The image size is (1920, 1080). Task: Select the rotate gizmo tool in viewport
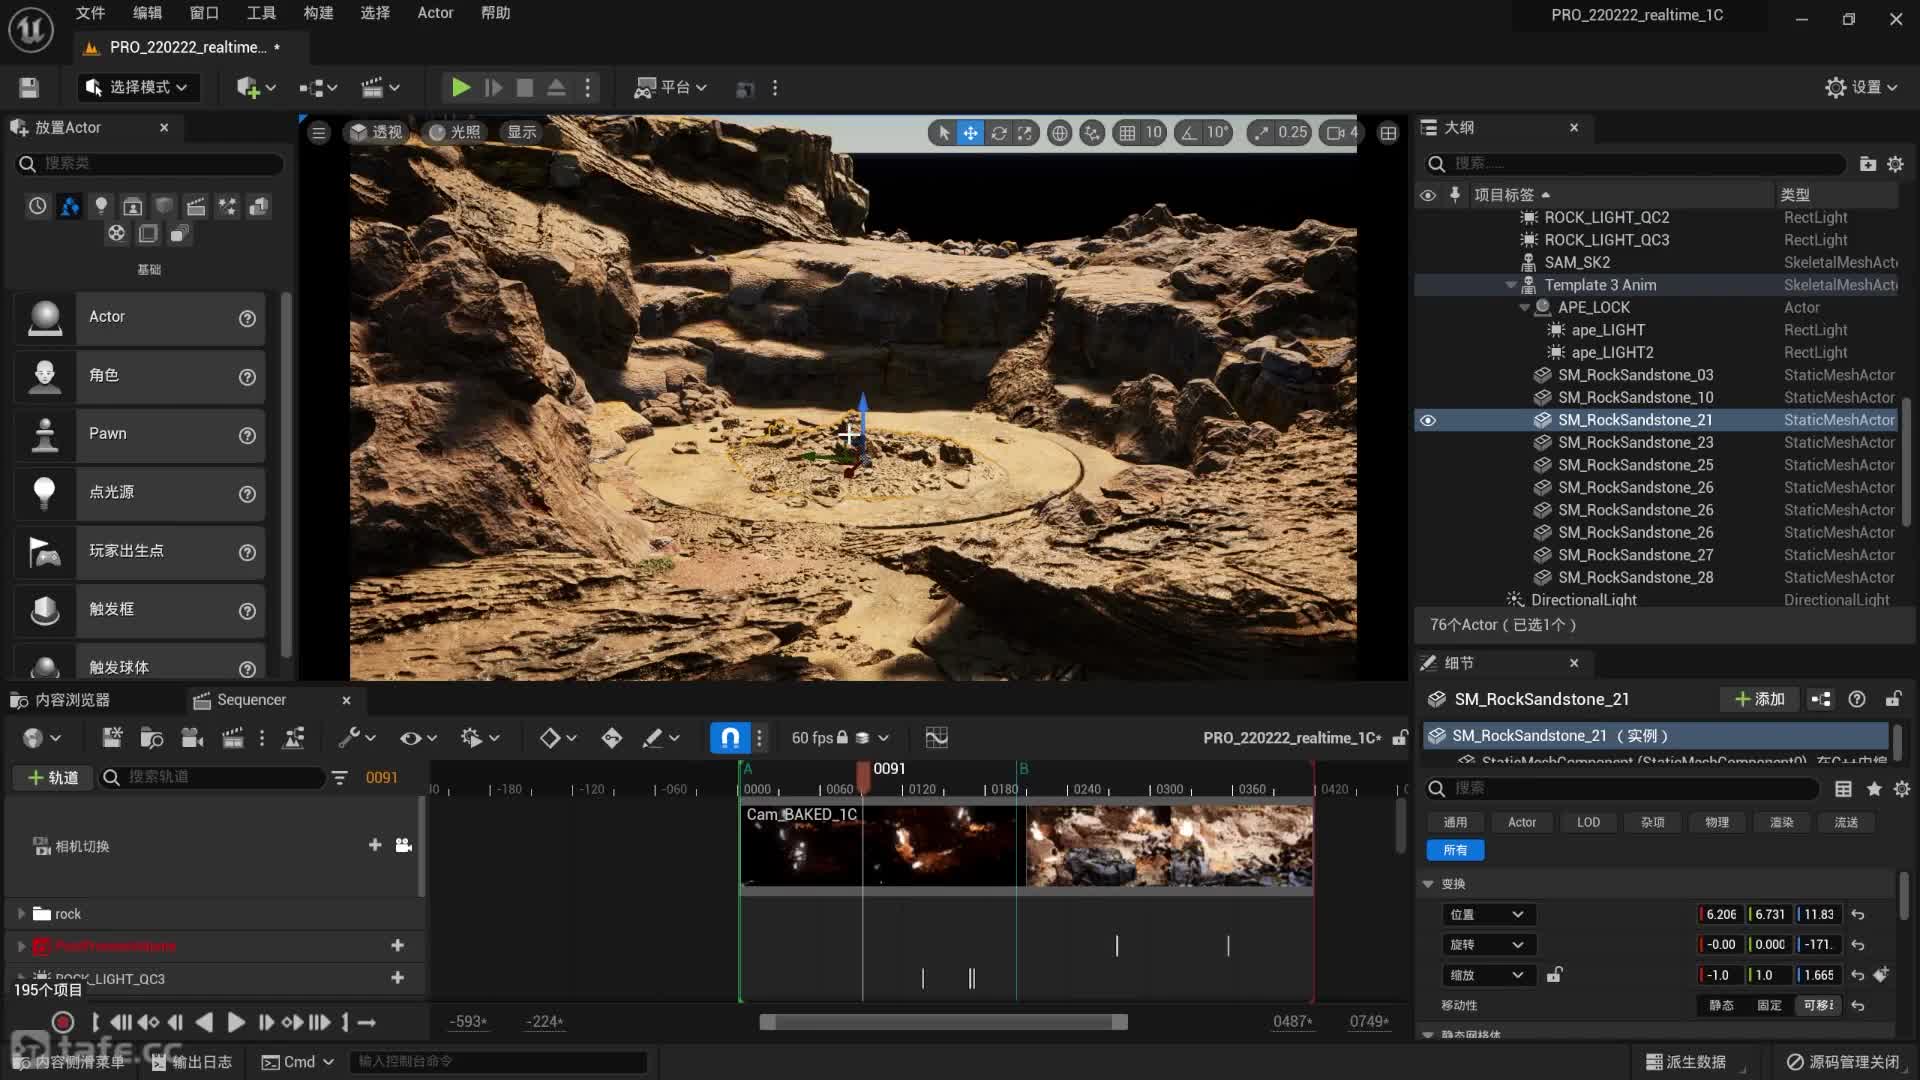[x=998, y=132]
